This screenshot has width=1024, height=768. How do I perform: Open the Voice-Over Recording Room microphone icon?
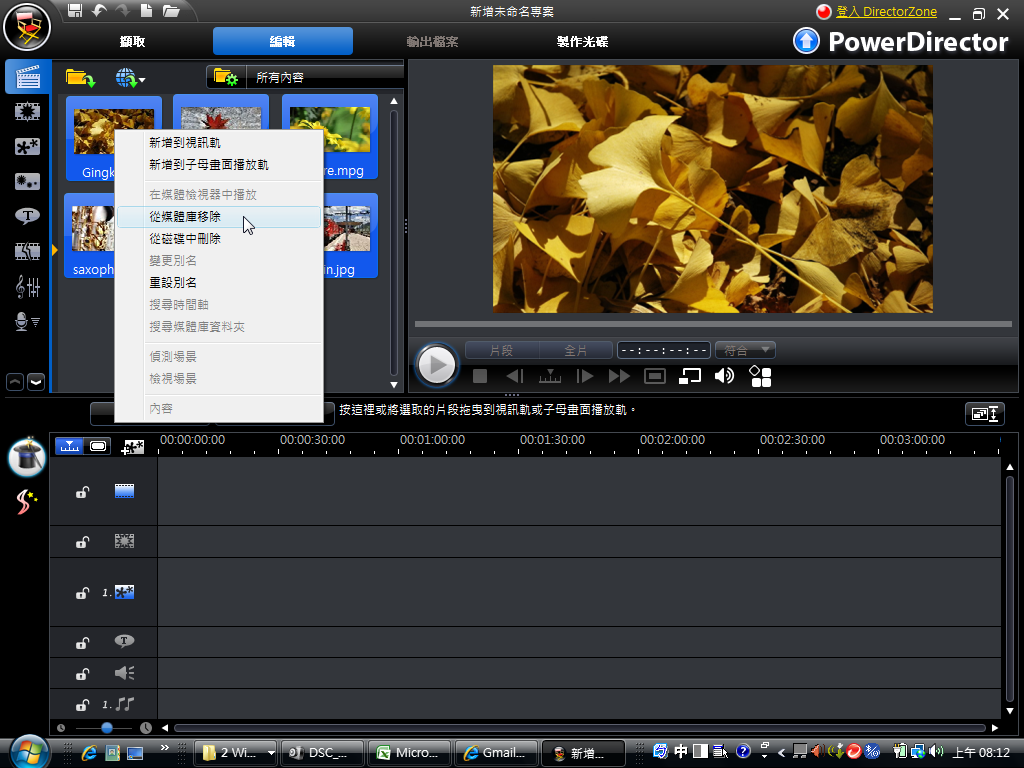[27, 321]
